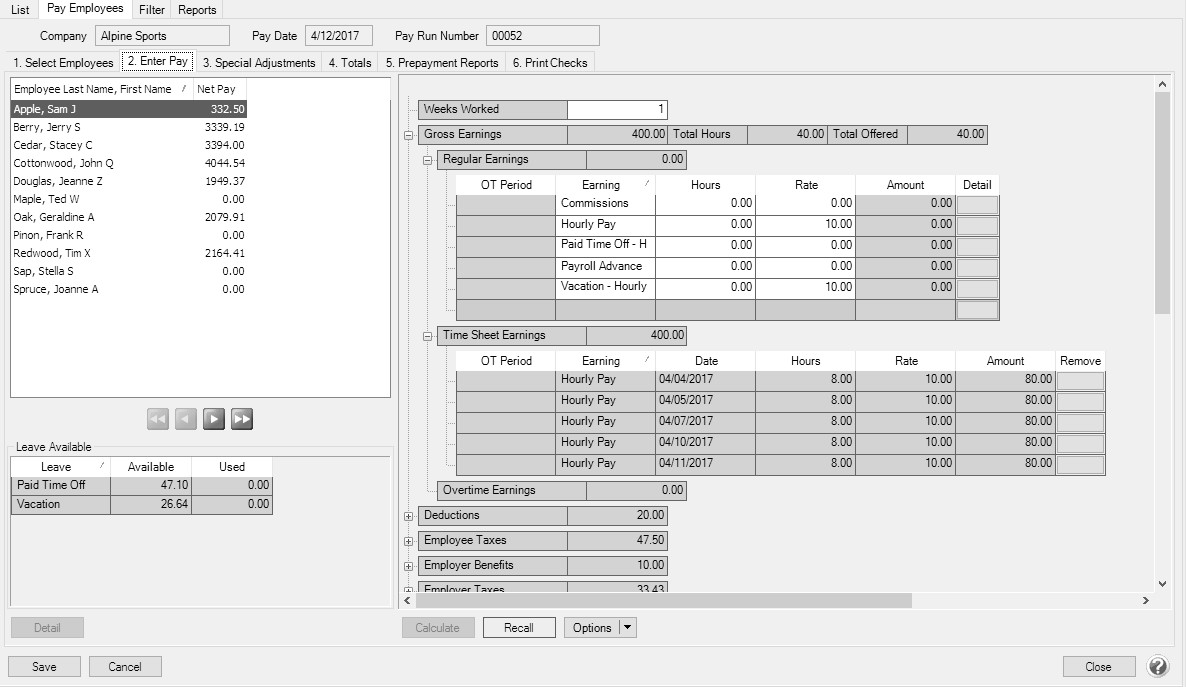The image size is (1186, 687).
Task: Jump to the first employee record
Action: (158, 420)
